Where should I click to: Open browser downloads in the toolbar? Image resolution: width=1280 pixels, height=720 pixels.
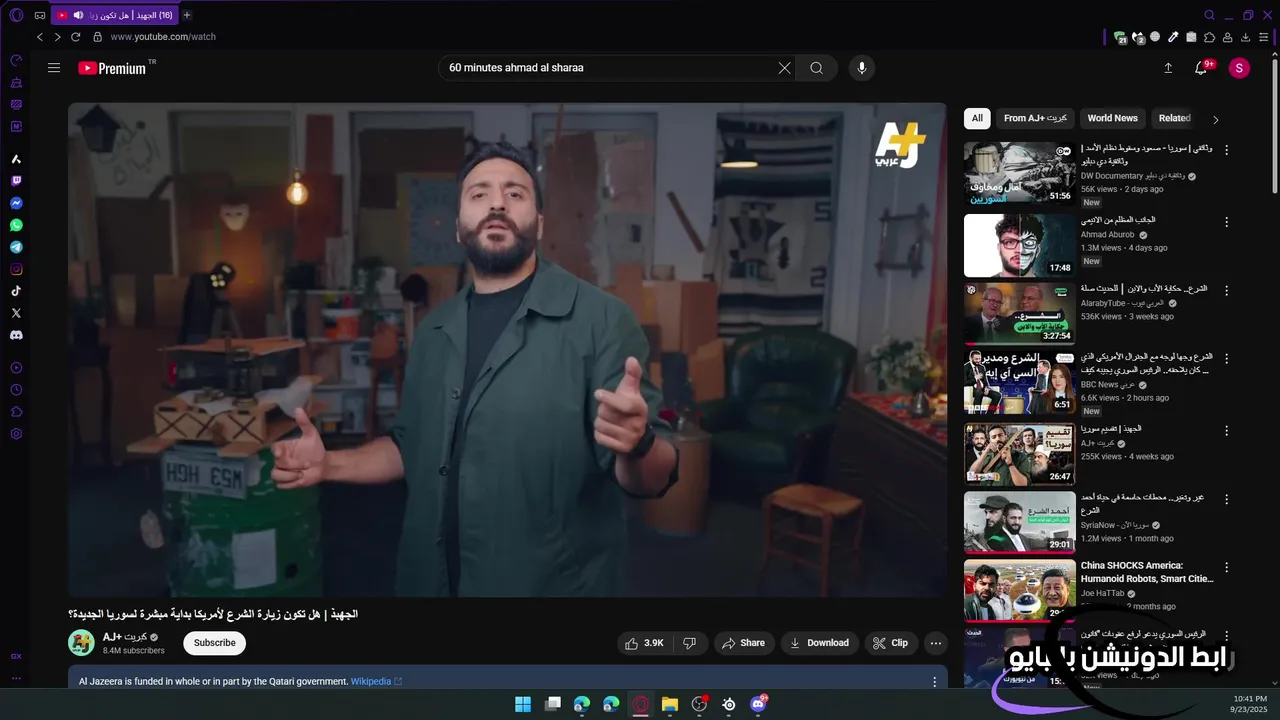[x=1246, y=37]
